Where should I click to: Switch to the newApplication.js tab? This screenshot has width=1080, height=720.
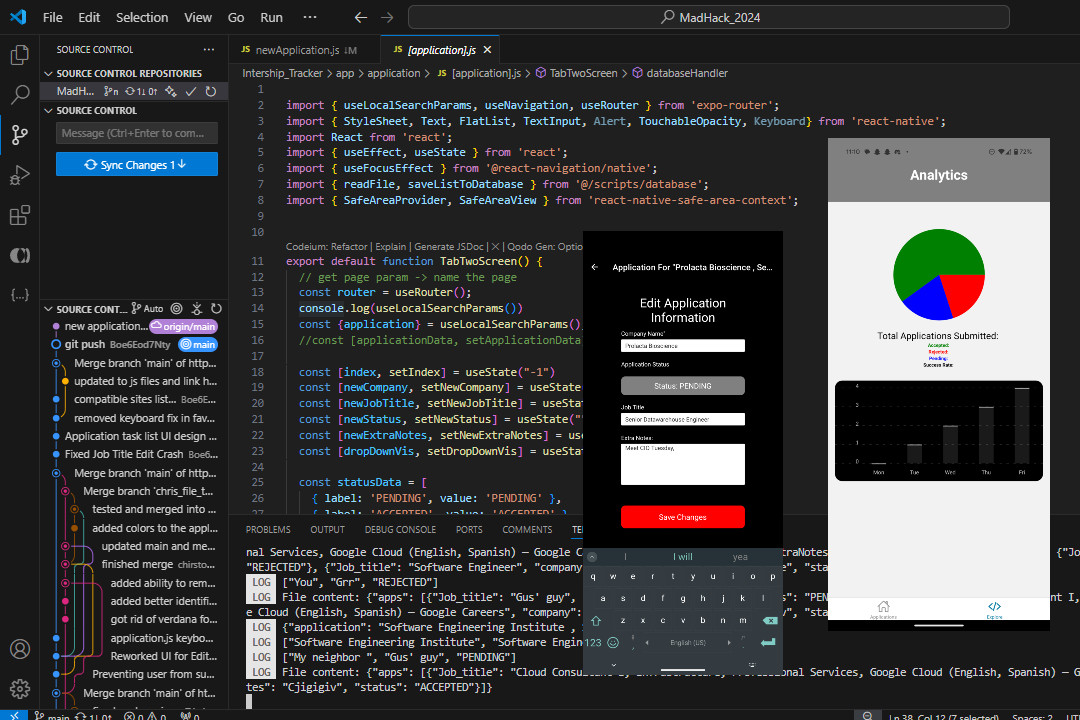pos(297,50)
